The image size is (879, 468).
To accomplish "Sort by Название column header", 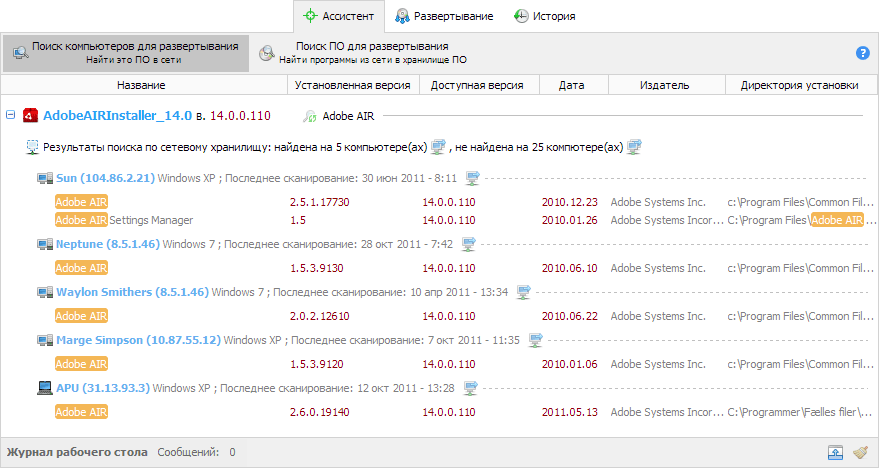I will click(x=141, y=85).
